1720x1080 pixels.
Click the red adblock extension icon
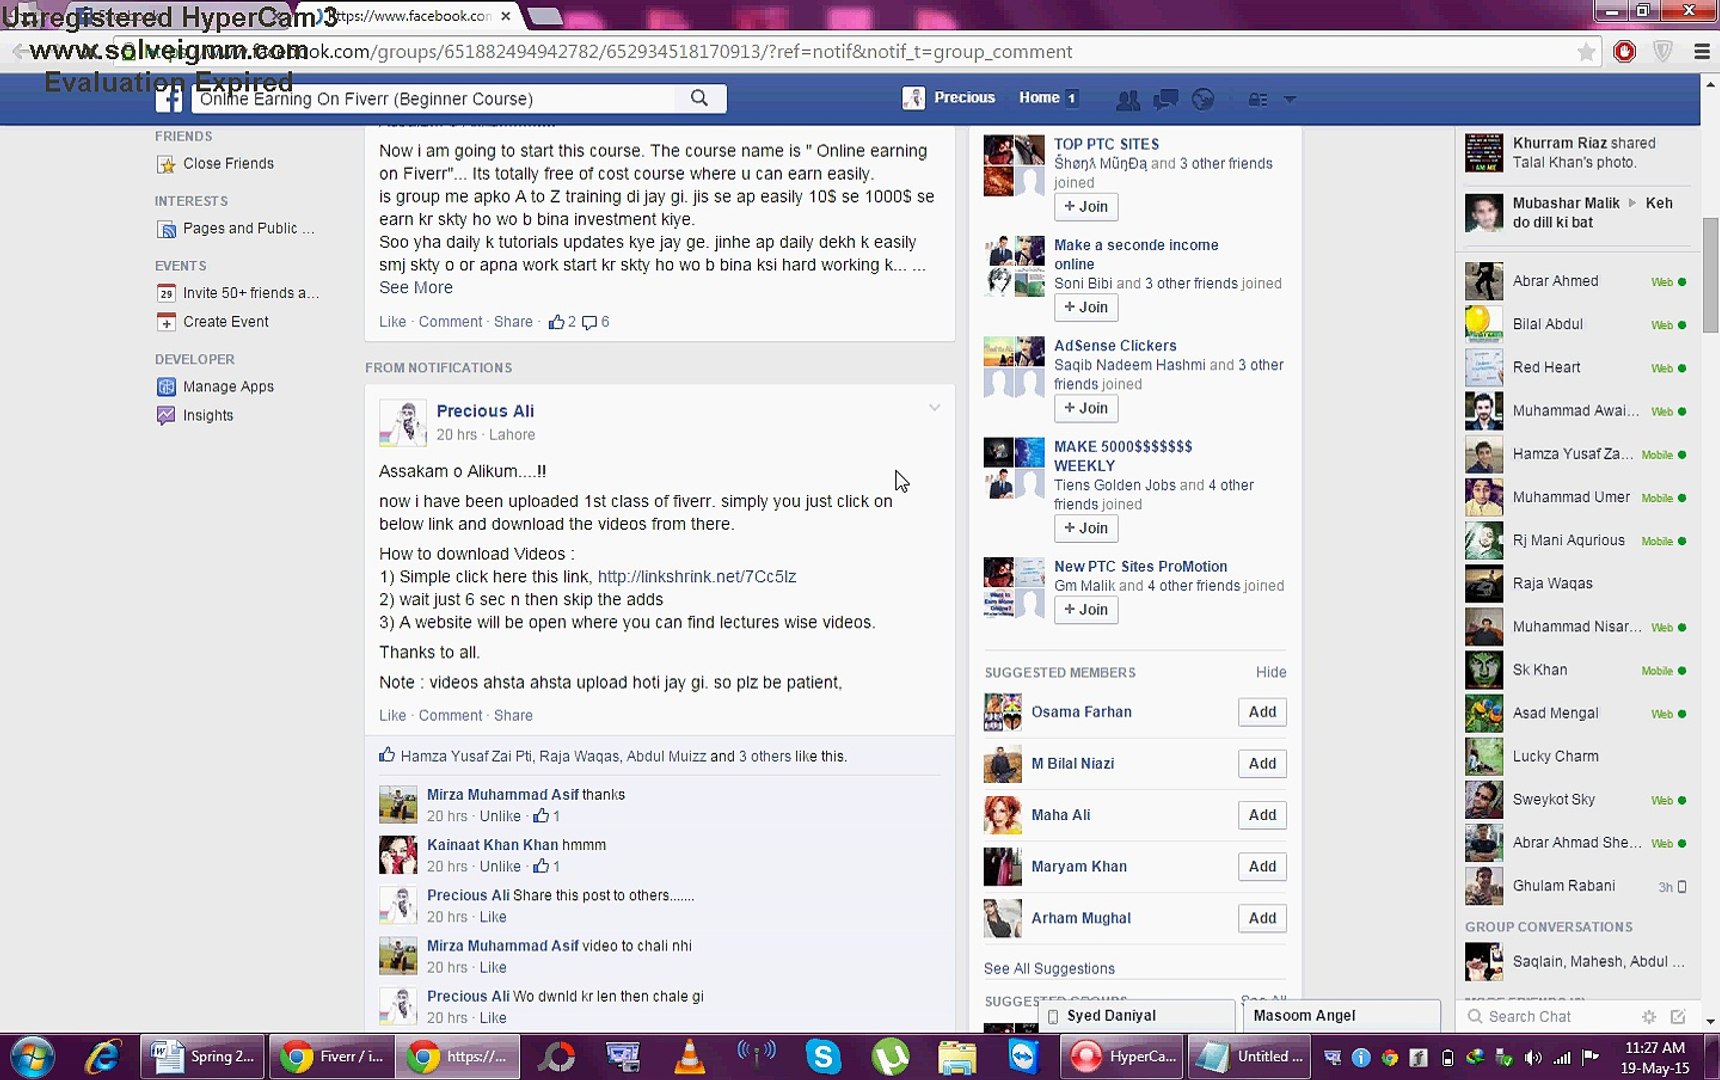click(x=1625, y=52)
